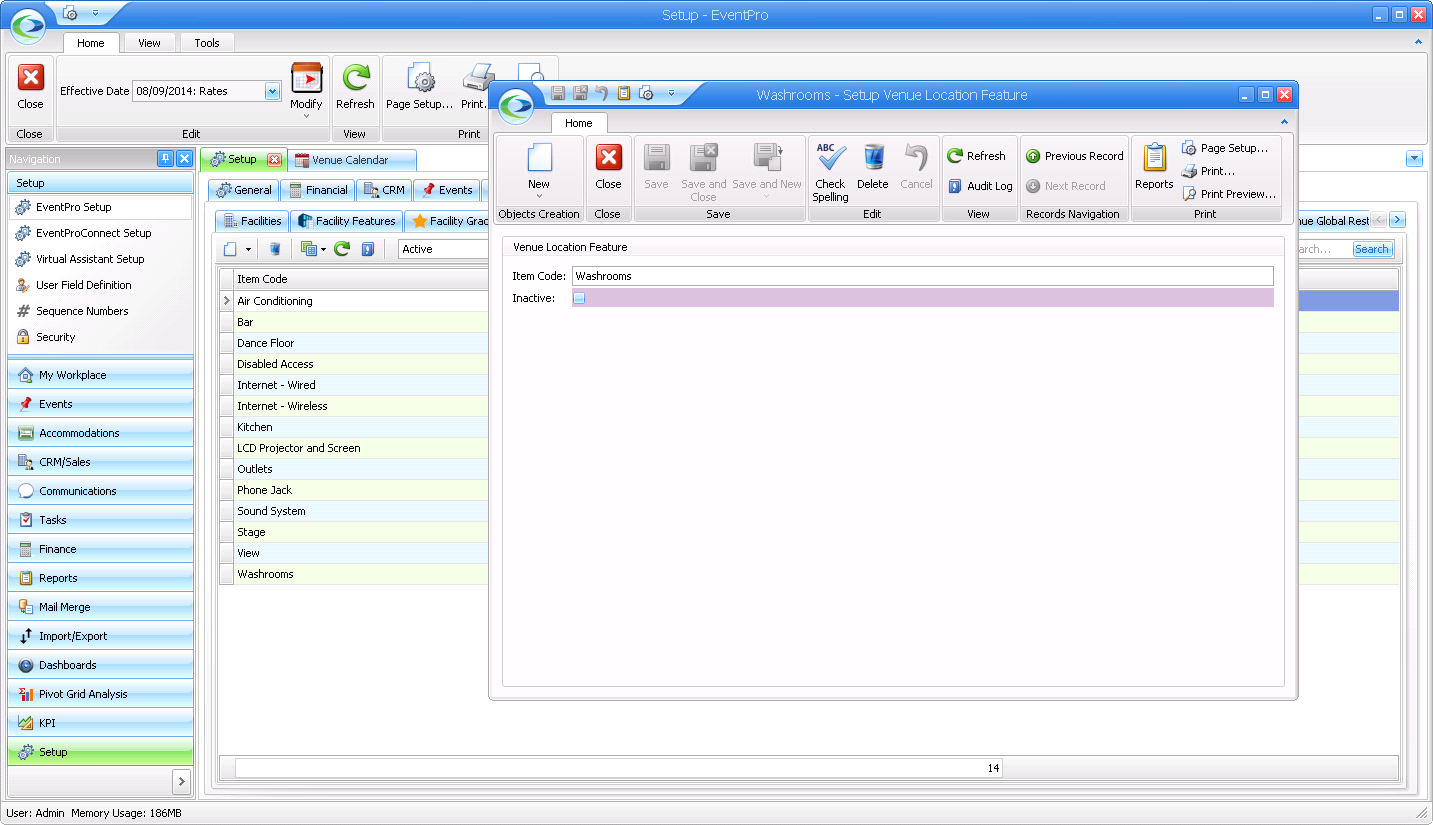
Task: Click the EventPro application logo in main window
Action: pyautogui.click(x=28, y=26)
